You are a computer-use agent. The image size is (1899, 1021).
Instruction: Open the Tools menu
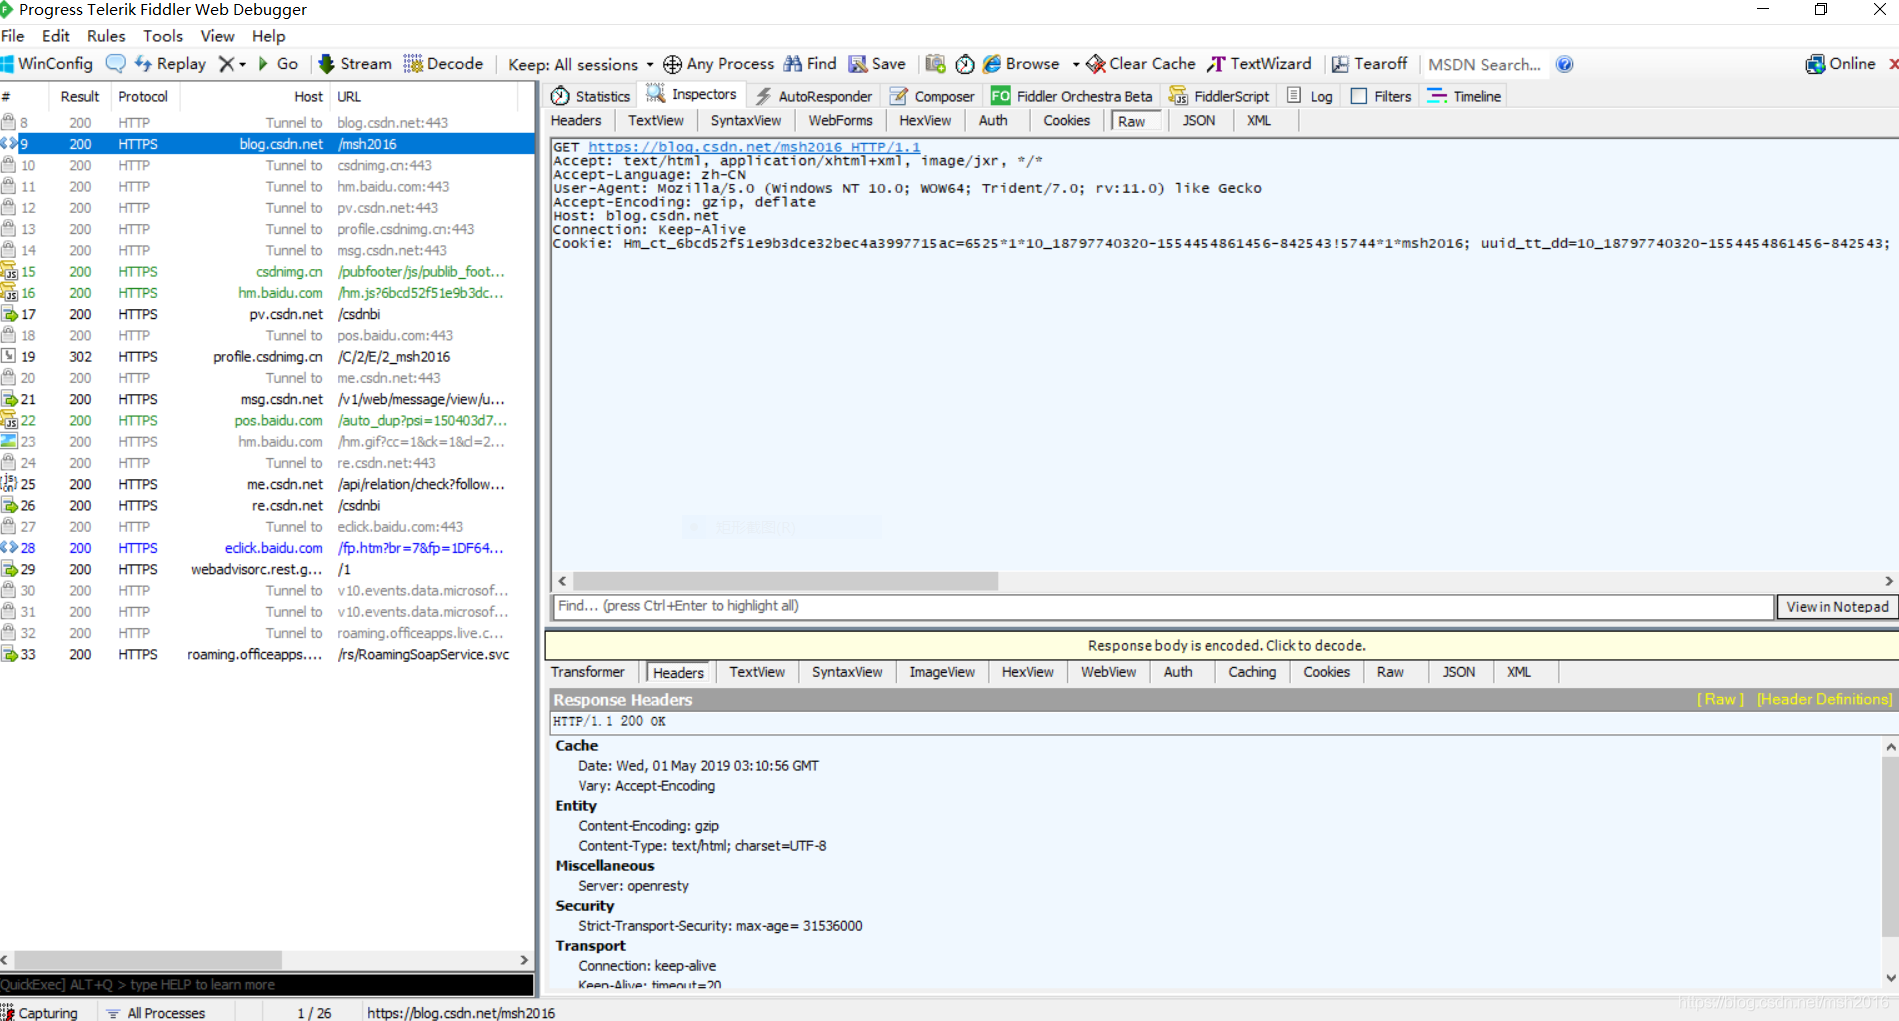pos(163,36)
